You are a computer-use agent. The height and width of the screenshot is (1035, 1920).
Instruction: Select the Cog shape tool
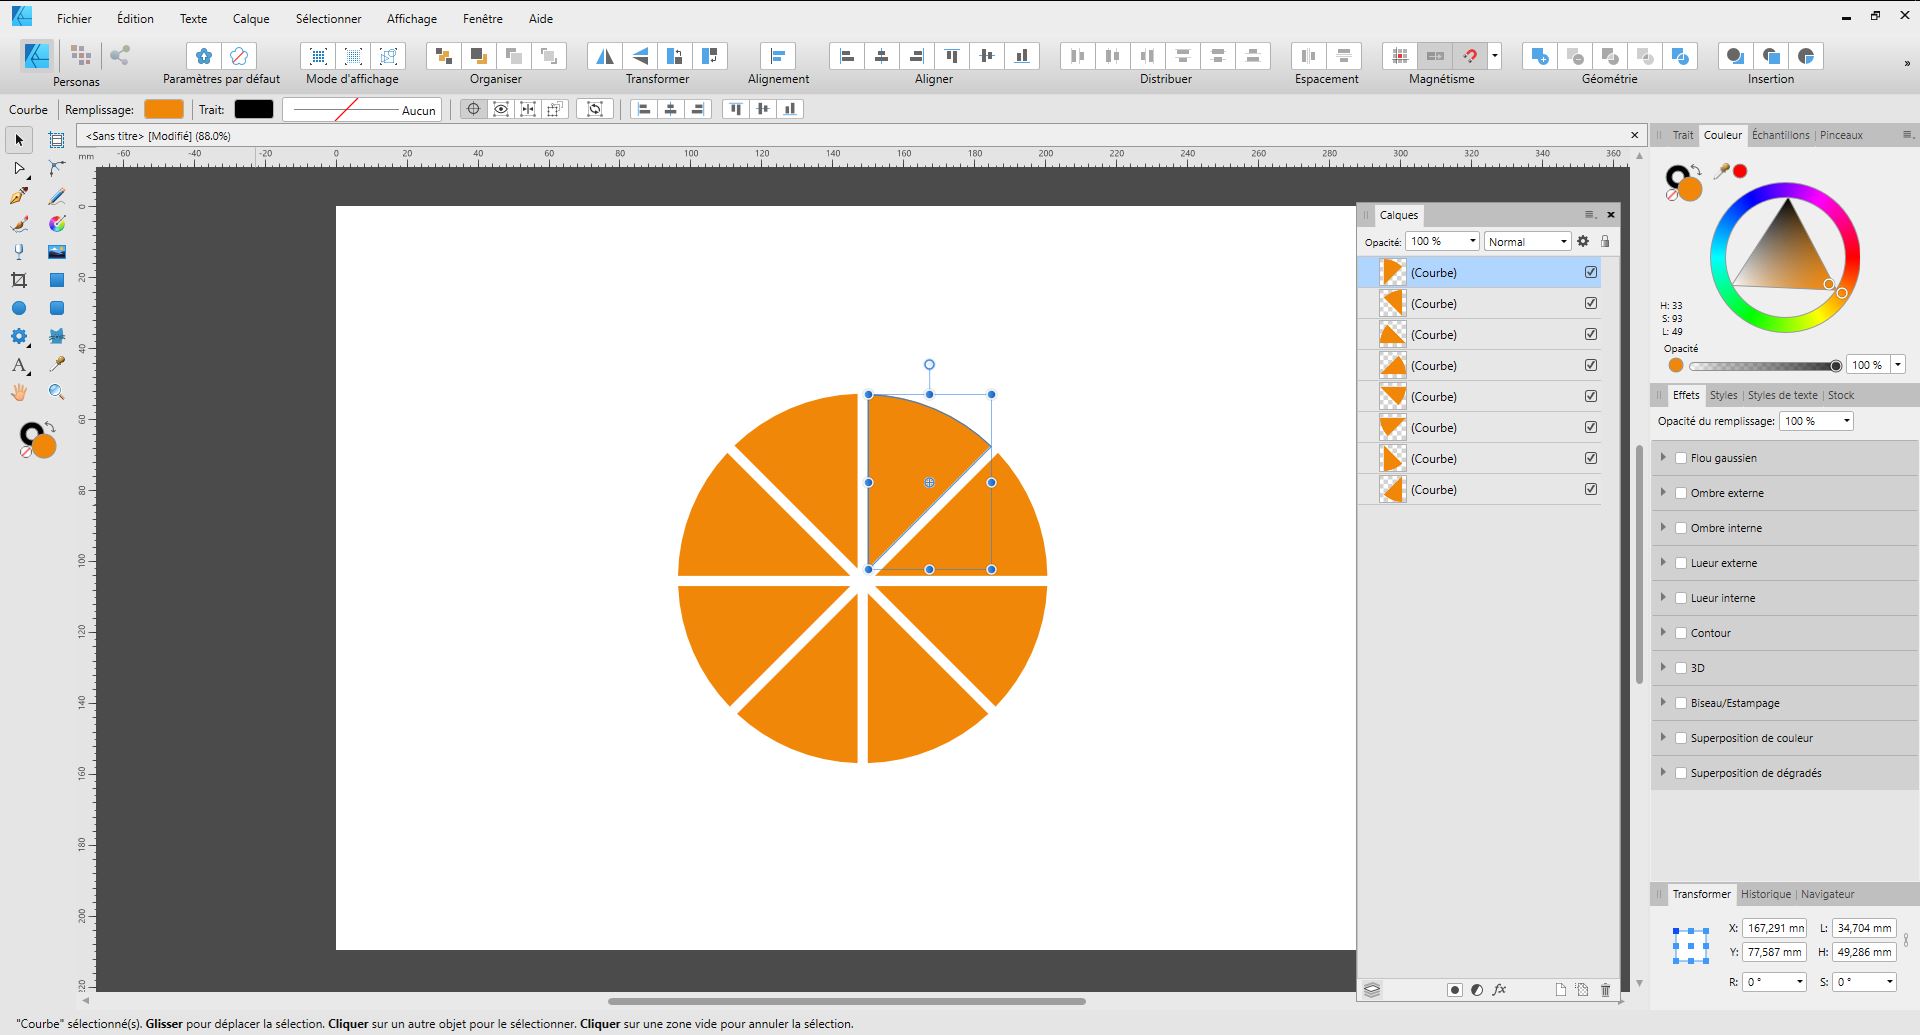click(19, 336)
